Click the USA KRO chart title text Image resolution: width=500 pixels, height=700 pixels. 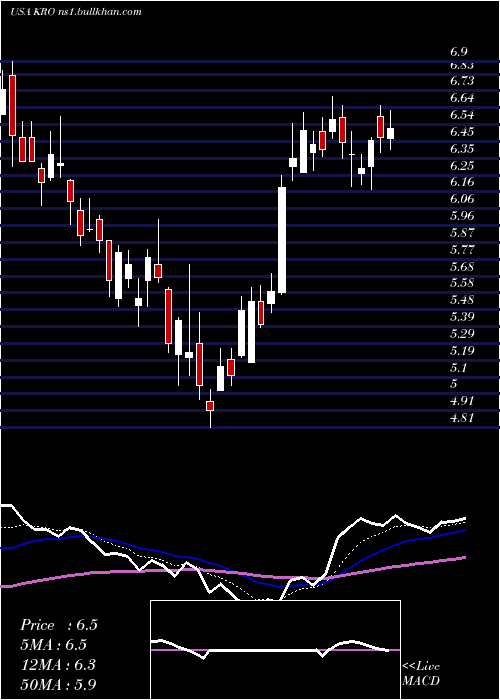tap(76, 11)
